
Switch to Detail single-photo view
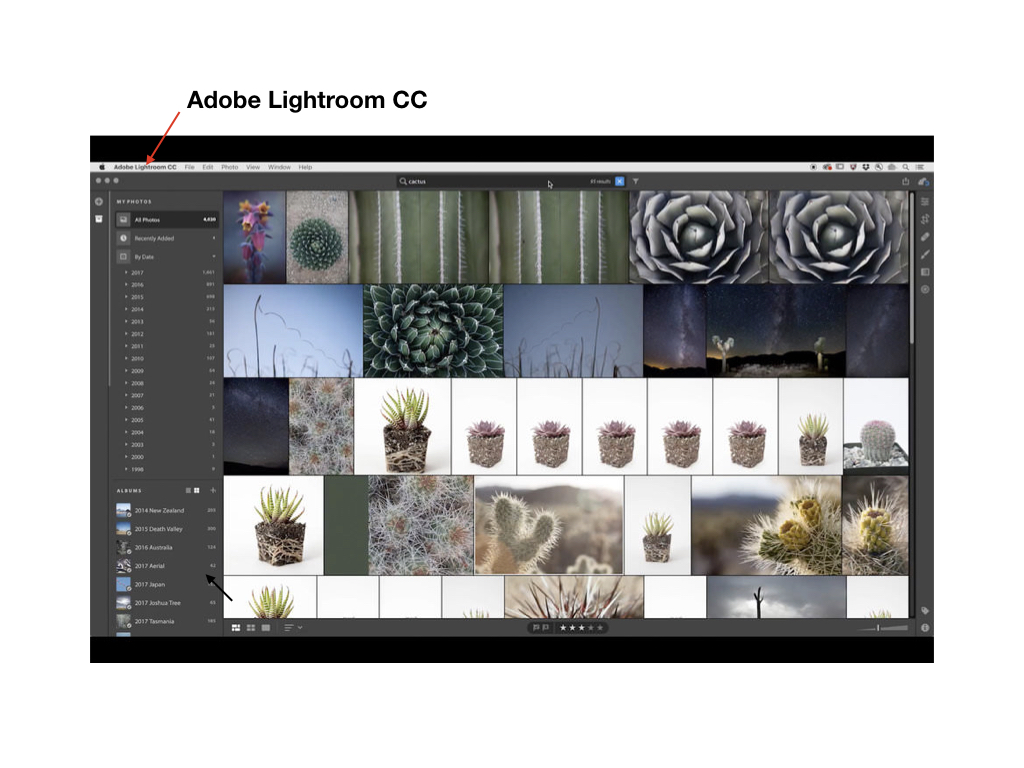click(x=266, y=628)
